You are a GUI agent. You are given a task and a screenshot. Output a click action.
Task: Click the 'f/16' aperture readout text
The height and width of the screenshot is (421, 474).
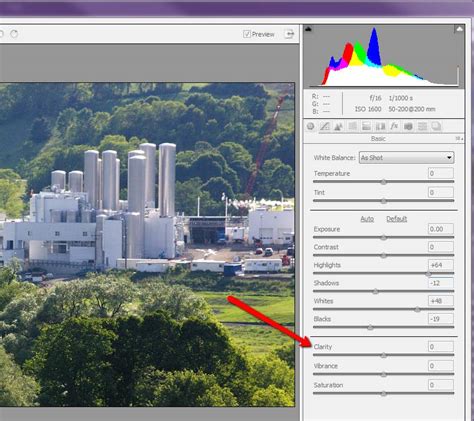click(x=375, y=98)
